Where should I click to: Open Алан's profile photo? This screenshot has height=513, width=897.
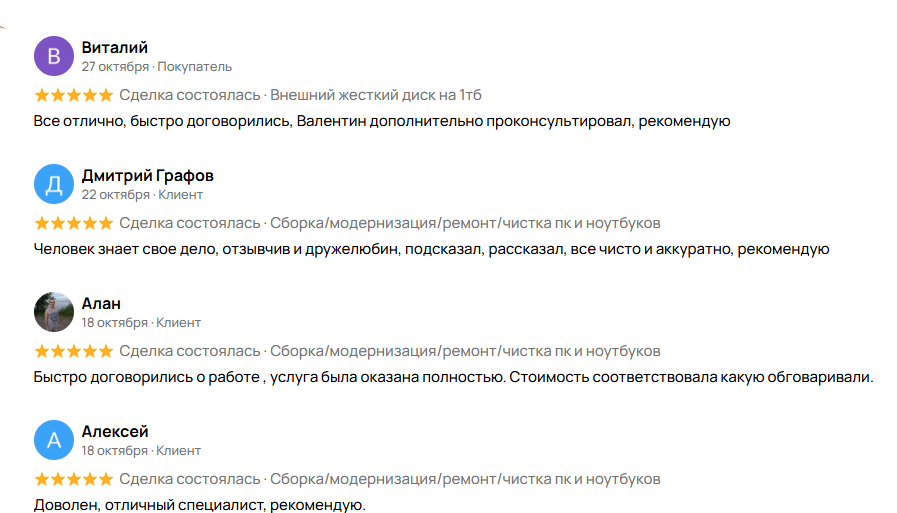(x=54, y=312)
